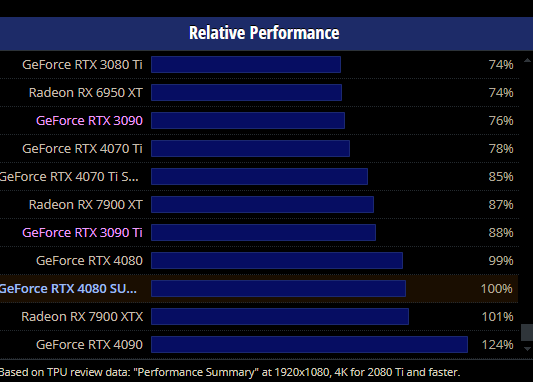Click the 124% value

pos(497,345)
